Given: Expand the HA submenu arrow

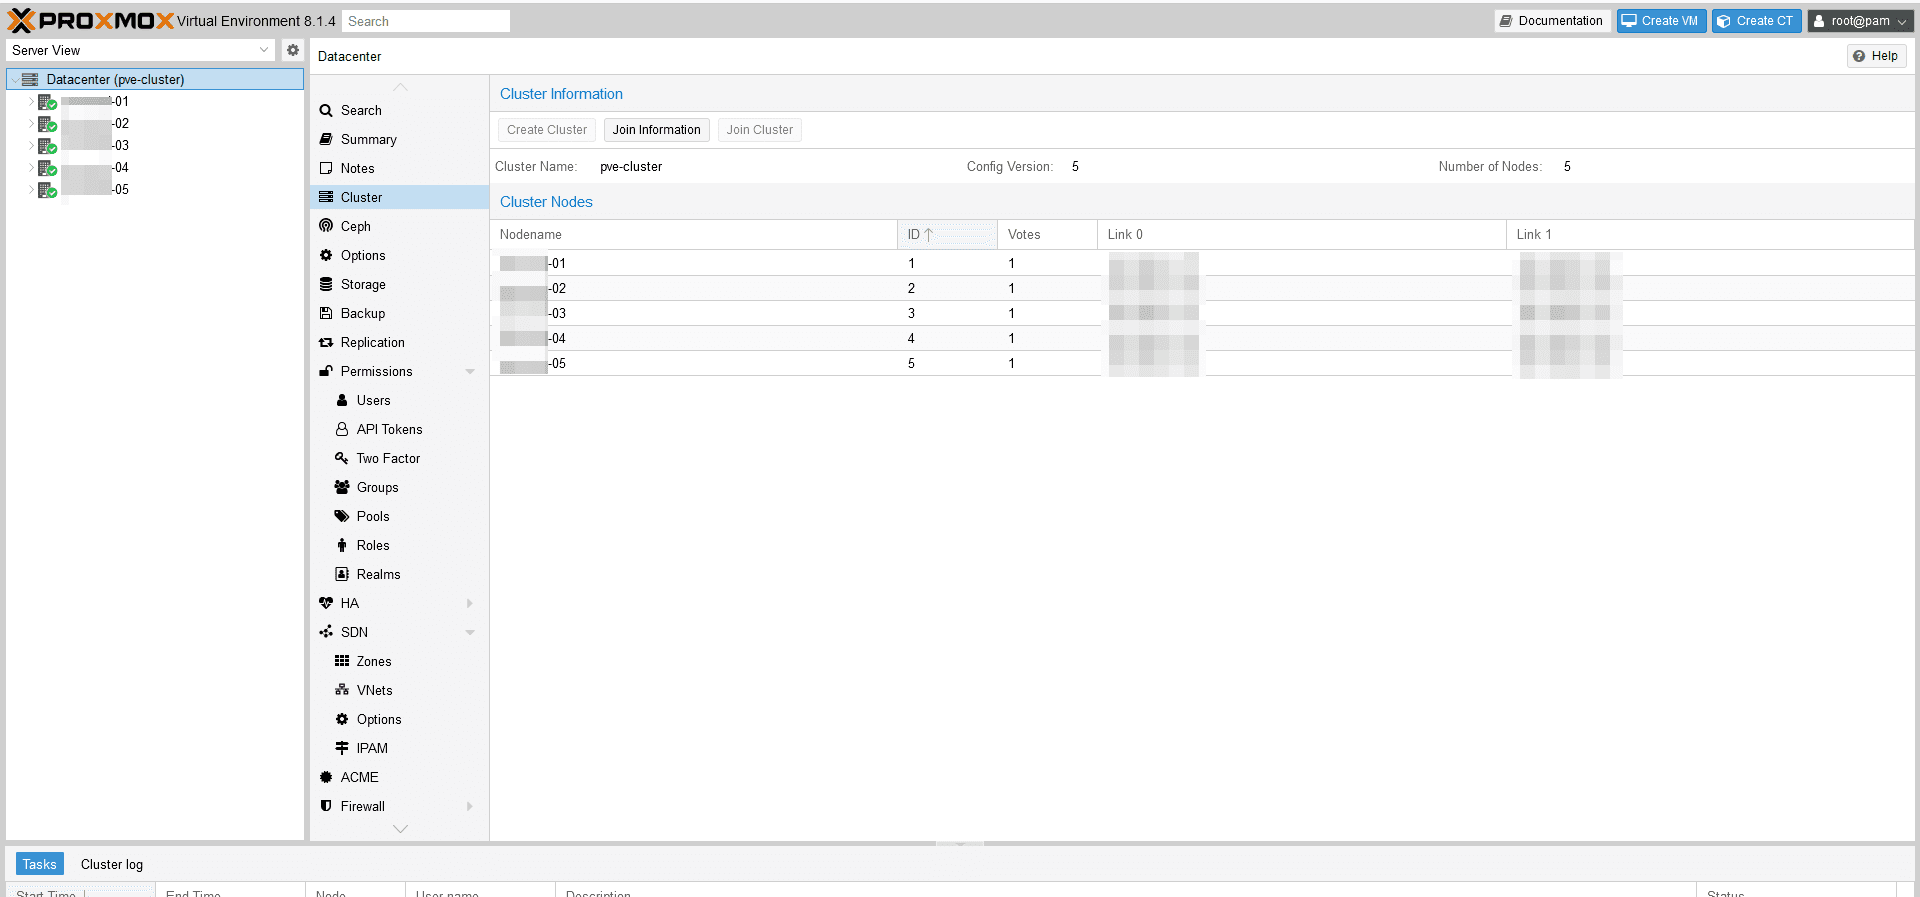Looking at the screenshot, I should (470, 604).
